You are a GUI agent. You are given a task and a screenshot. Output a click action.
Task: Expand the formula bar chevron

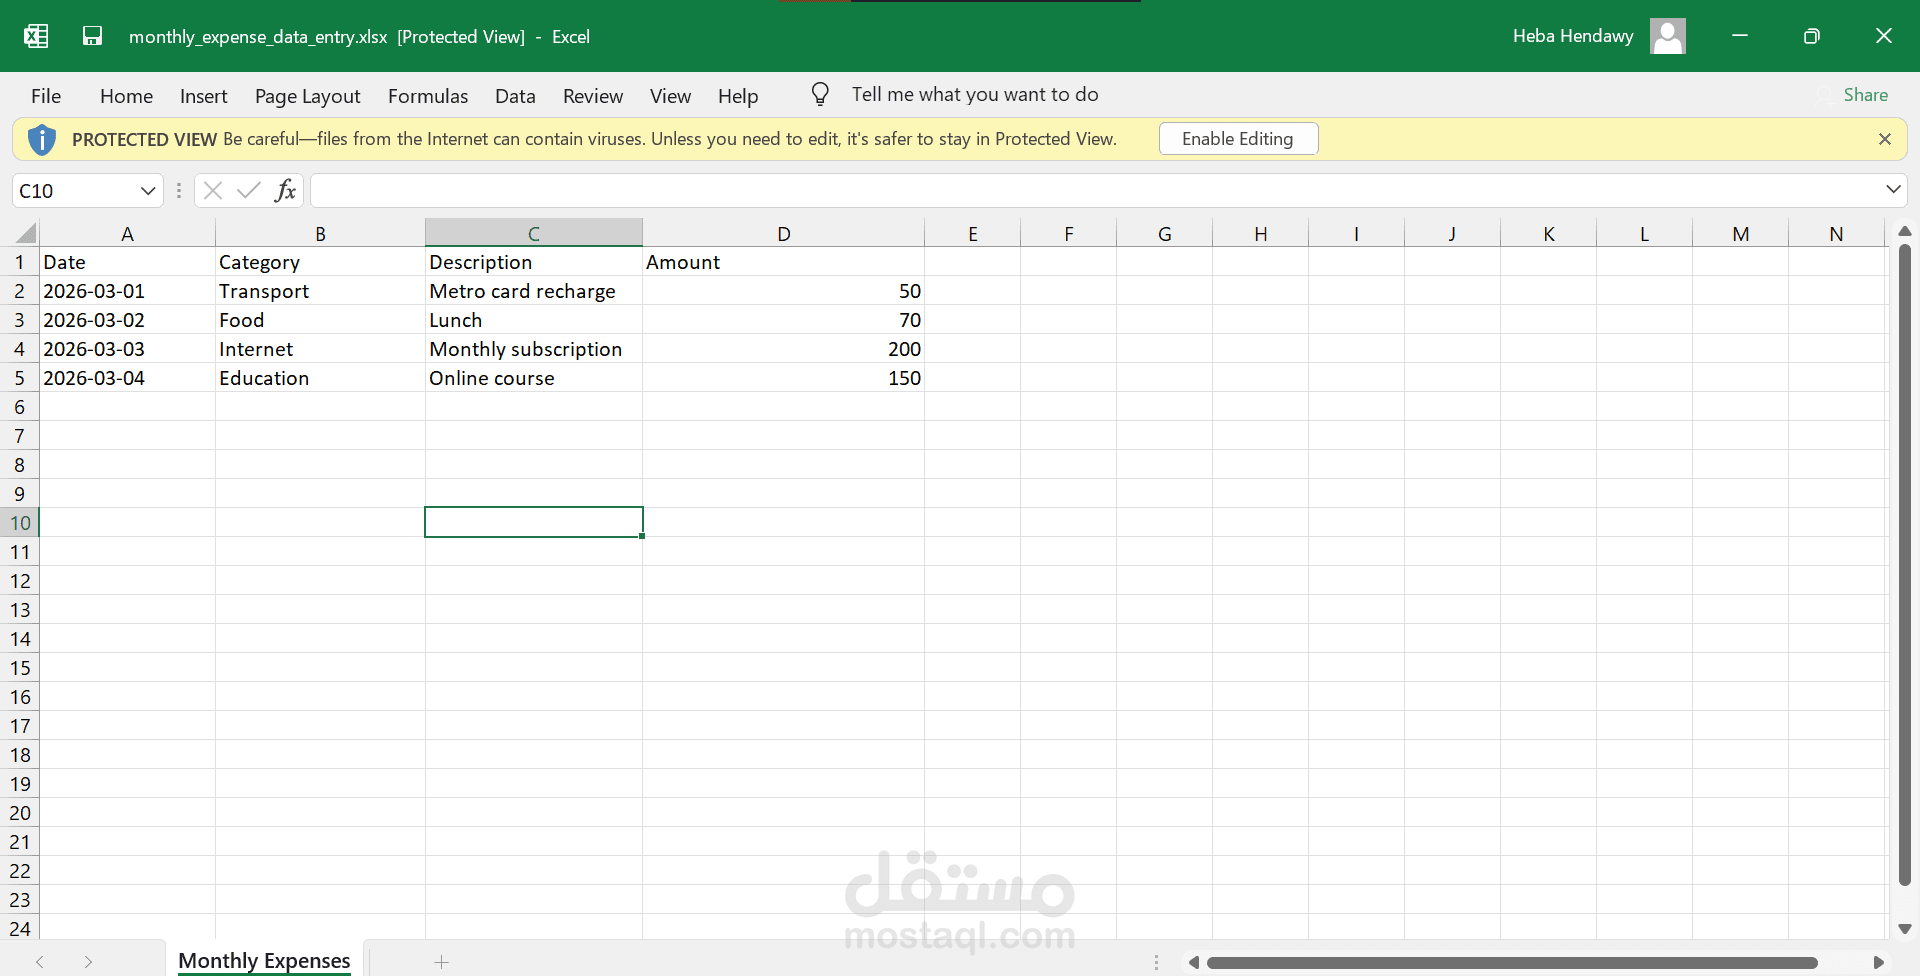coord(1893,189)
